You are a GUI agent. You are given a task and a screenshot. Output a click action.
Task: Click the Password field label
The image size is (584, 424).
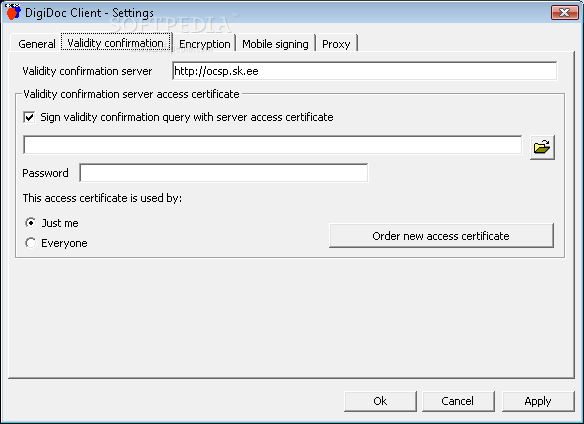click(x=45, y=173)
